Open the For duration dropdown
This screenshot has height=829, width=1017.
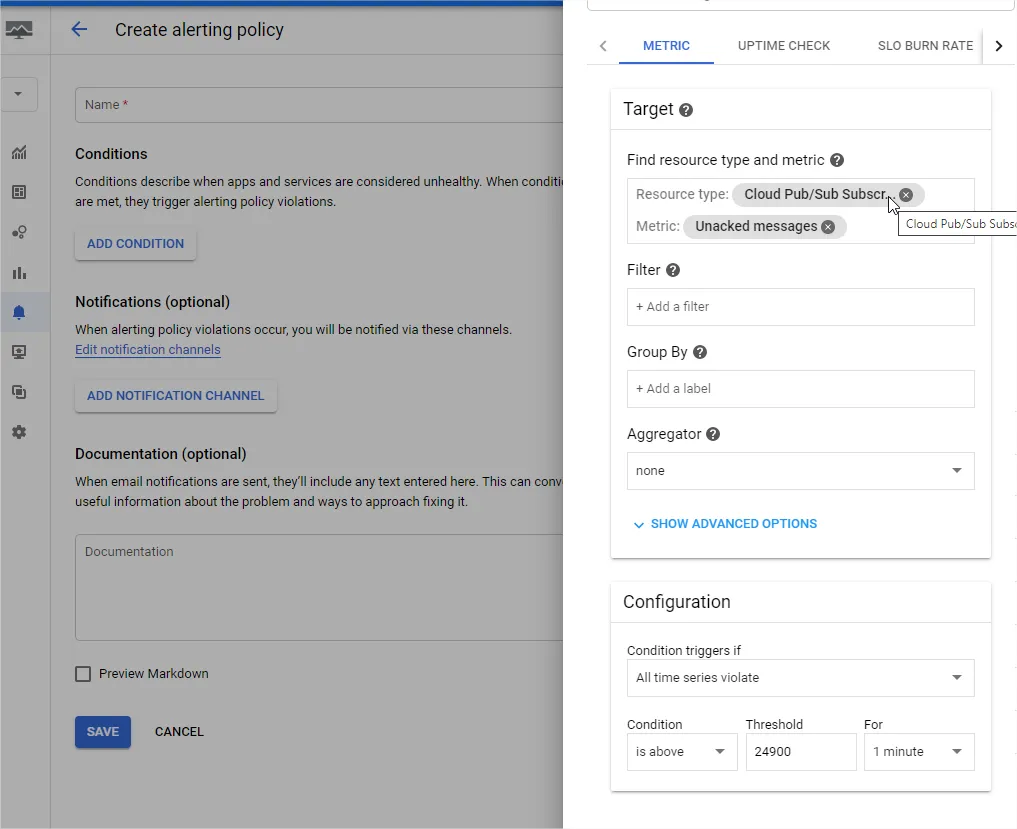[x=918, y=752]
